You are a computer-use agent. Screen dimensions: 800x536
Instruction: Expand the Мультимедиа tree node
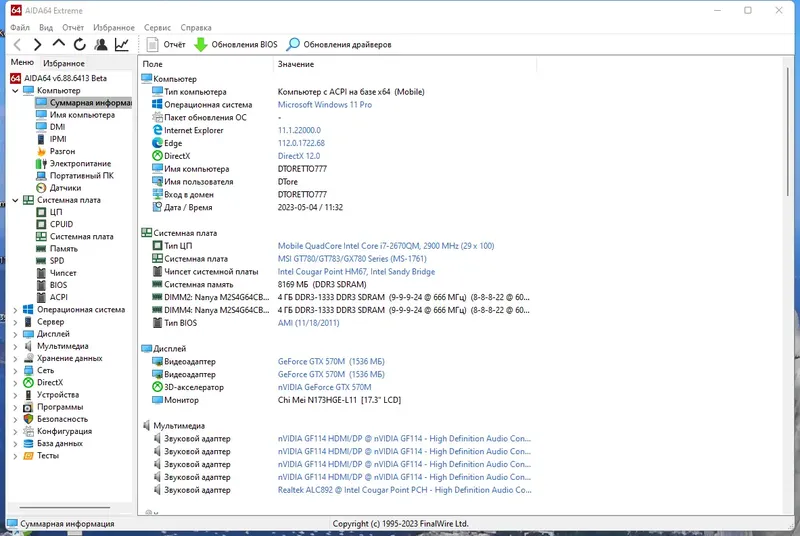(15, 347)
